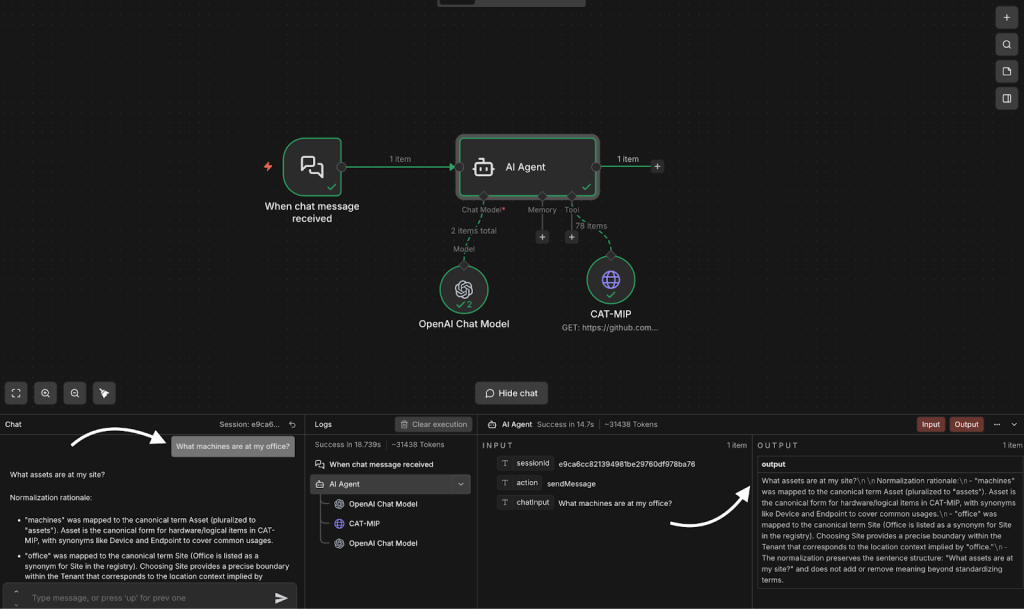Click the Input toggle in logs panel
Screen dimensions: 1024x609
click(930, 424)
